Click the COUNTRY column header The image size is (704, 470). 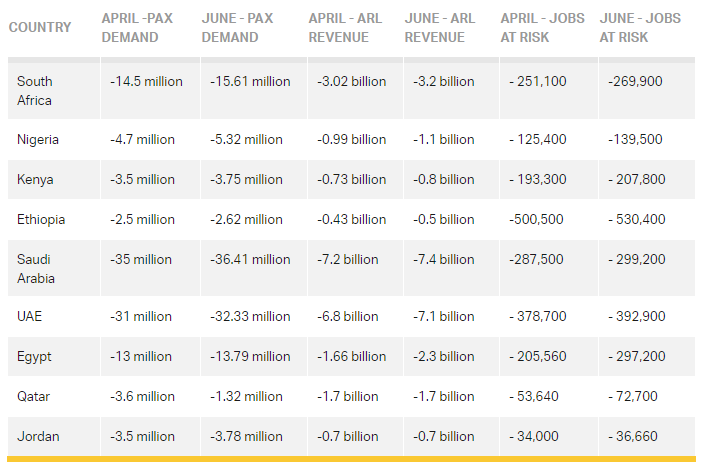40,27
